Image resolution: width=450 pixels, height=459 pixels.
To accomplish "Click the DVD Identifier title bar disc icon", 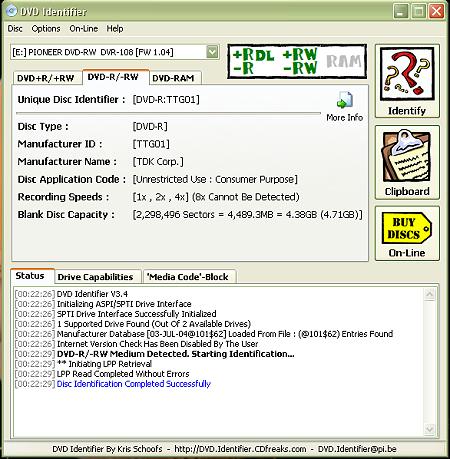I will pos(11,11).
